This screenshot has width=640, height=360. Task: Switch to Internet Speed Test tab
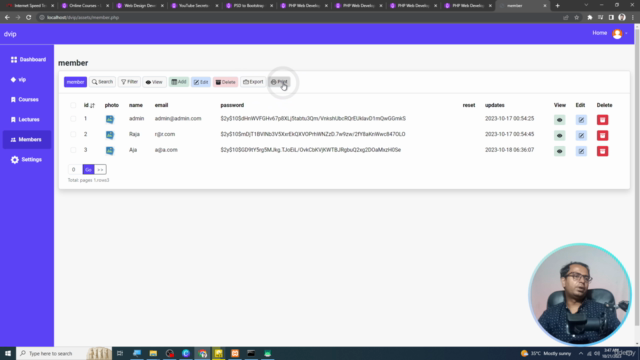pos(29,6)
